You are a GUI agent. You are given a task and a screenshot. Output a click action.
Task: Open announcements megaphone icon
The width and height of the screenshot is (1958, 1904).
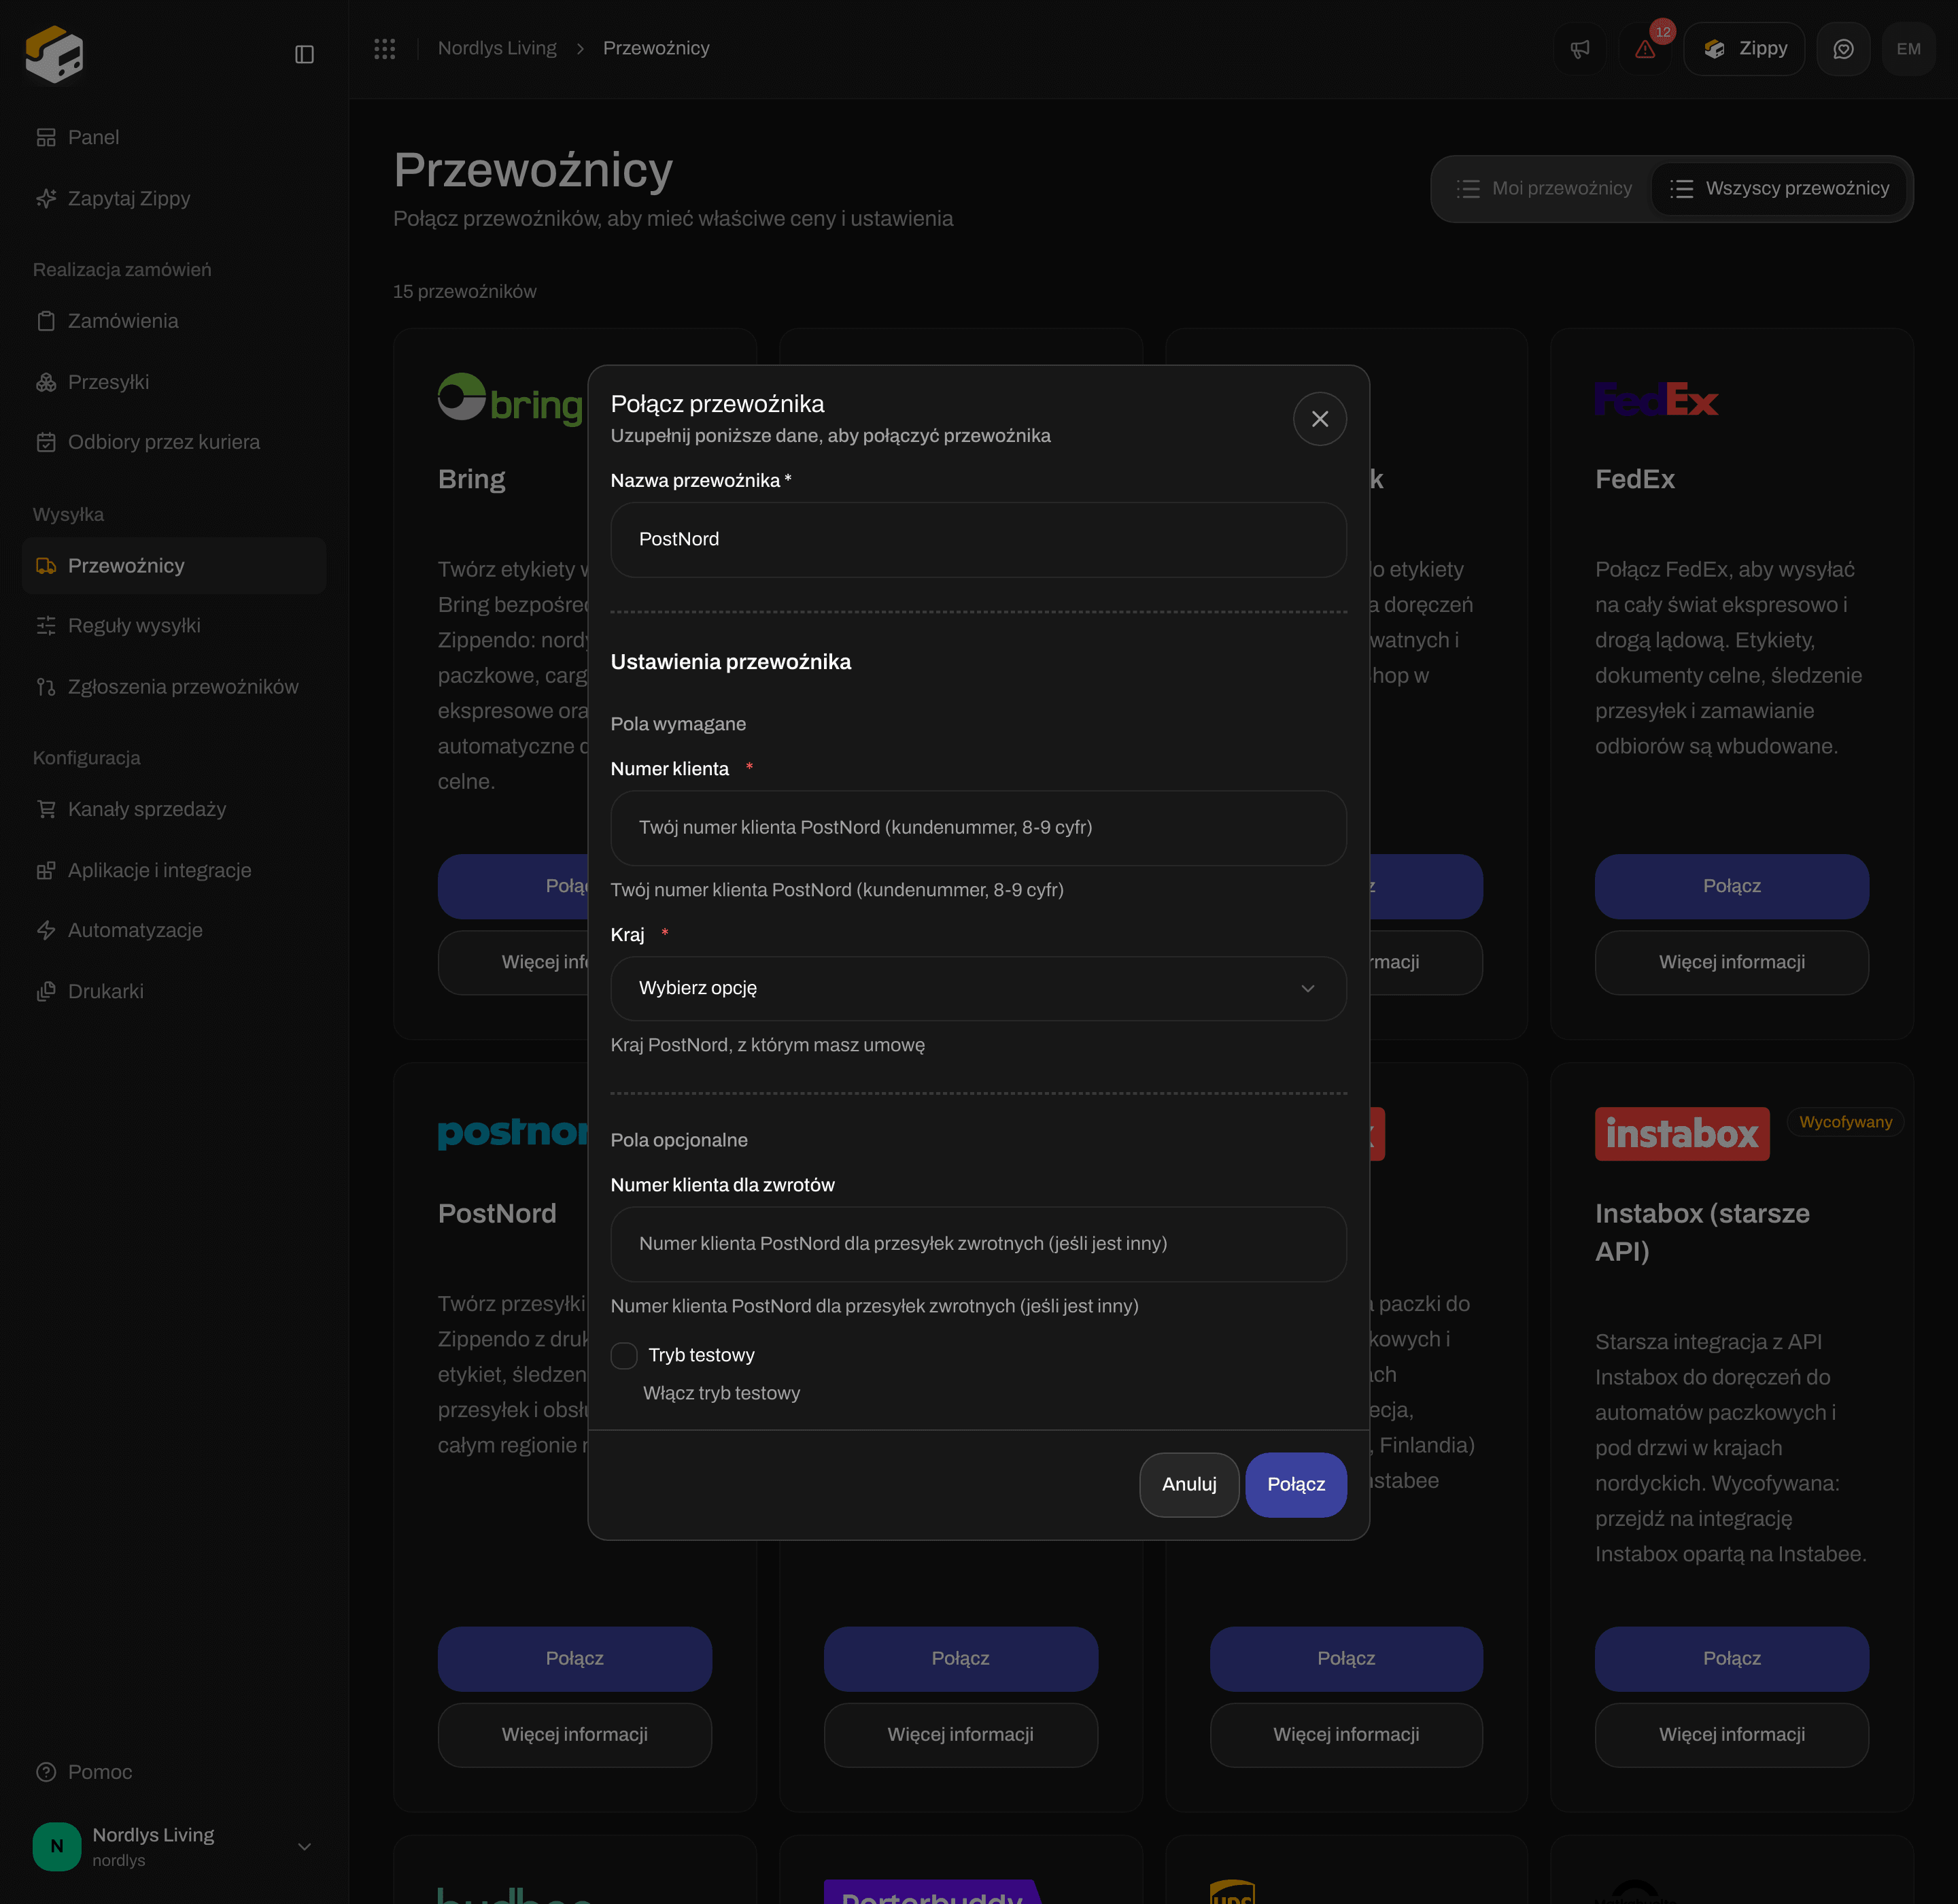point(1580,49)
